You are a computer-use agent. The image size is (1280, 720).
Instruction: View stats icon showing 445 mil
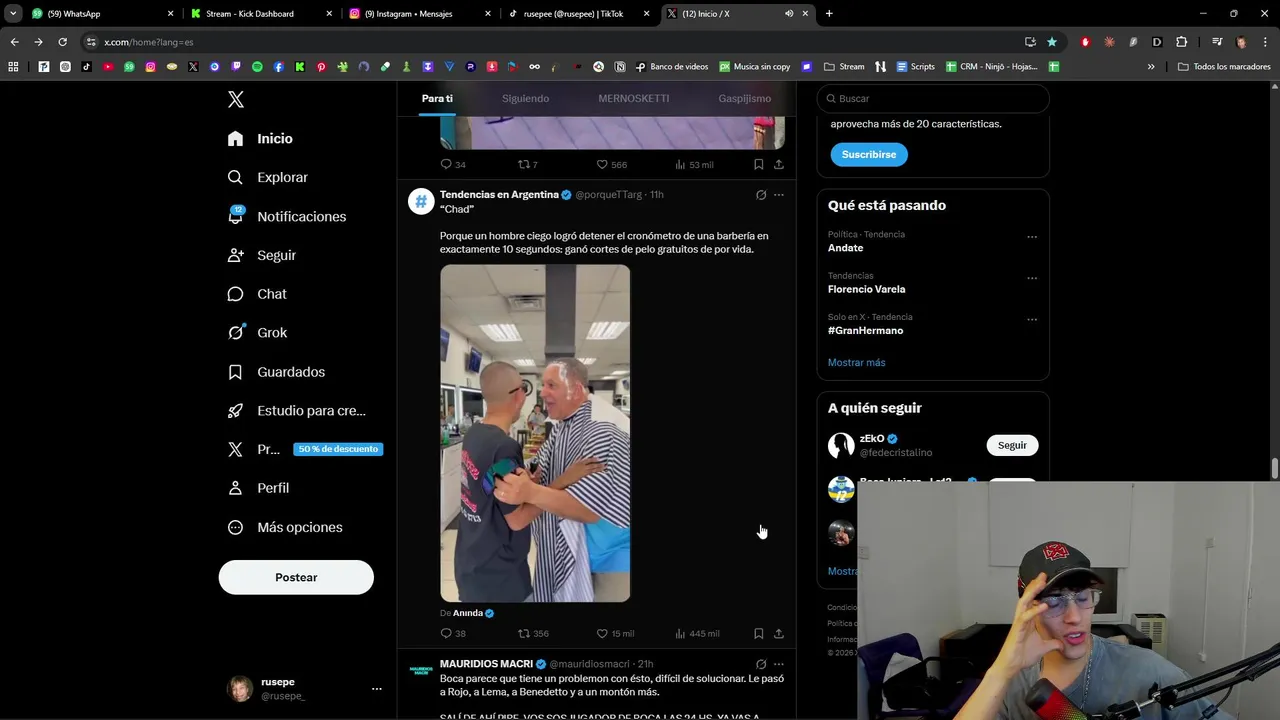[680, 633]
